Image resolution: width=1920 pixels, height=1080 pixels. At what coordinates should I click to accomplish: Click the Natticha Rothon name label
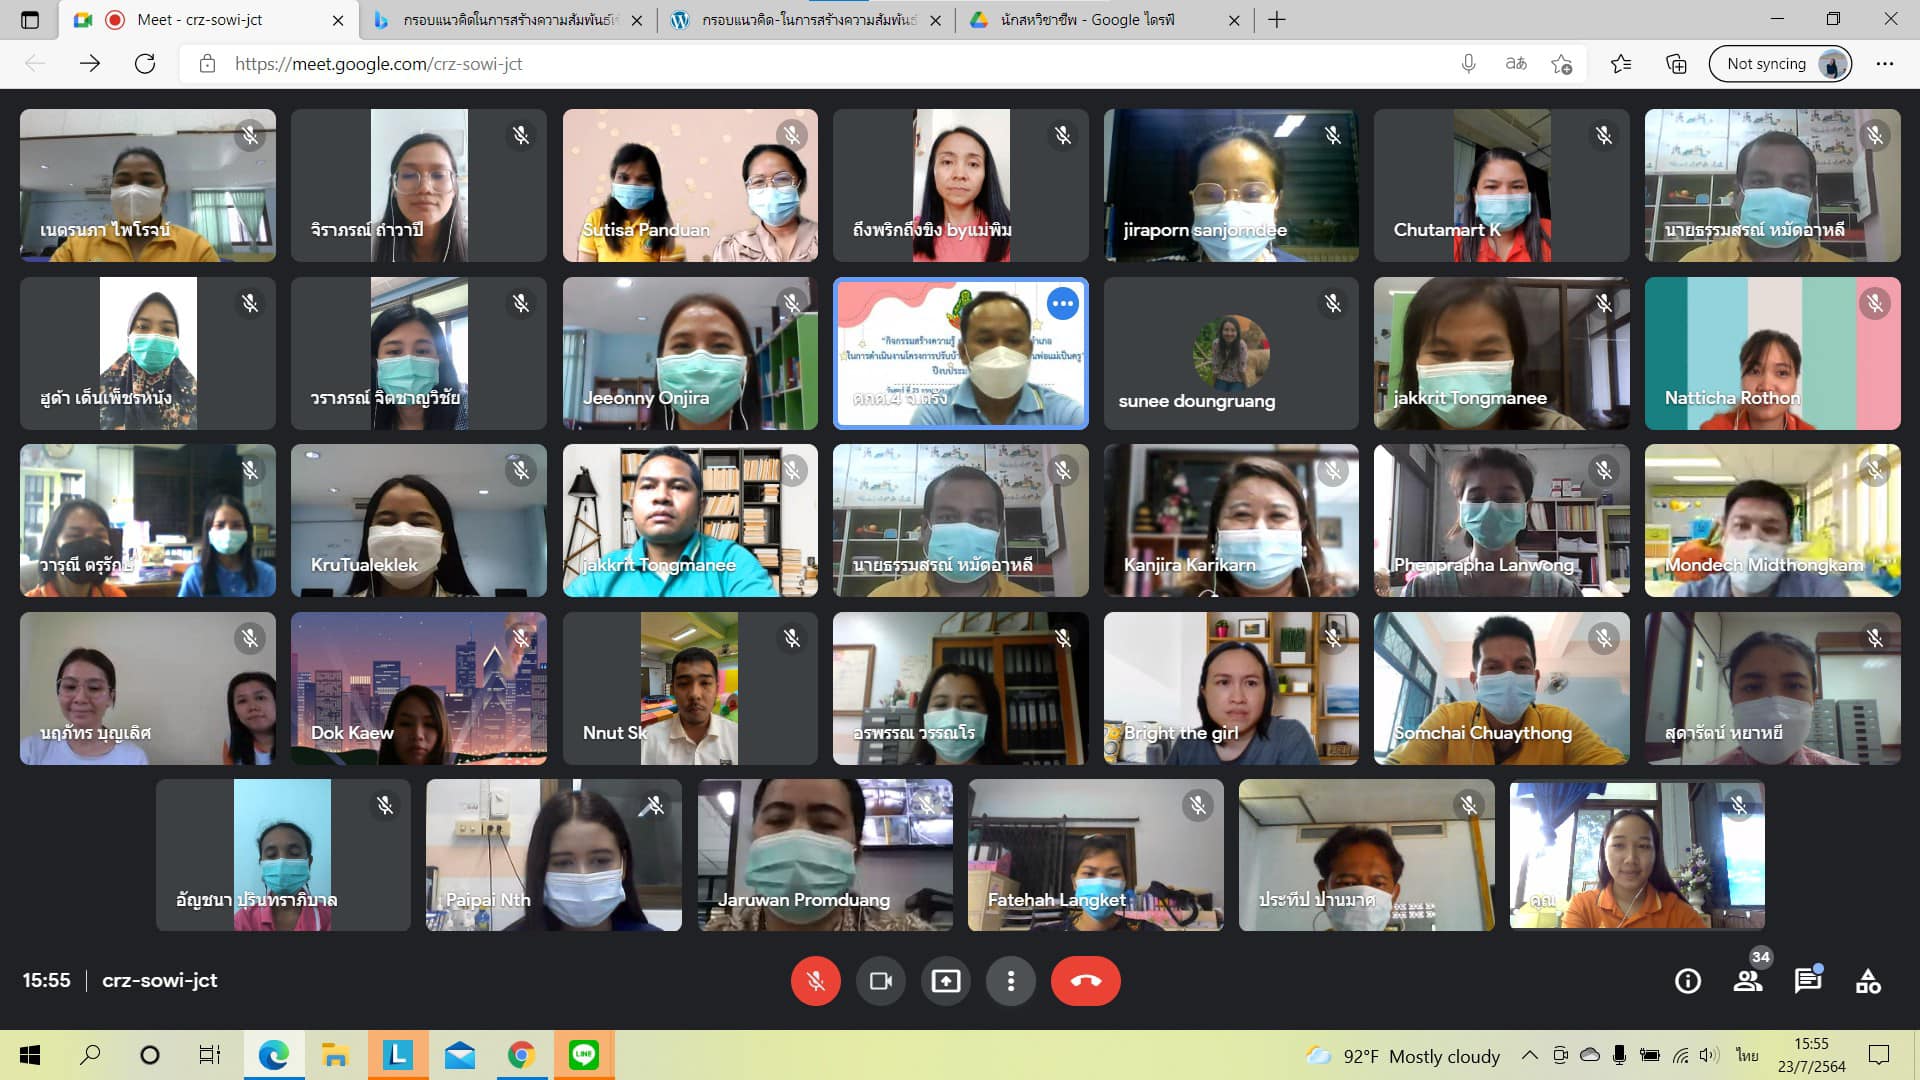(x=1732, y=398)
